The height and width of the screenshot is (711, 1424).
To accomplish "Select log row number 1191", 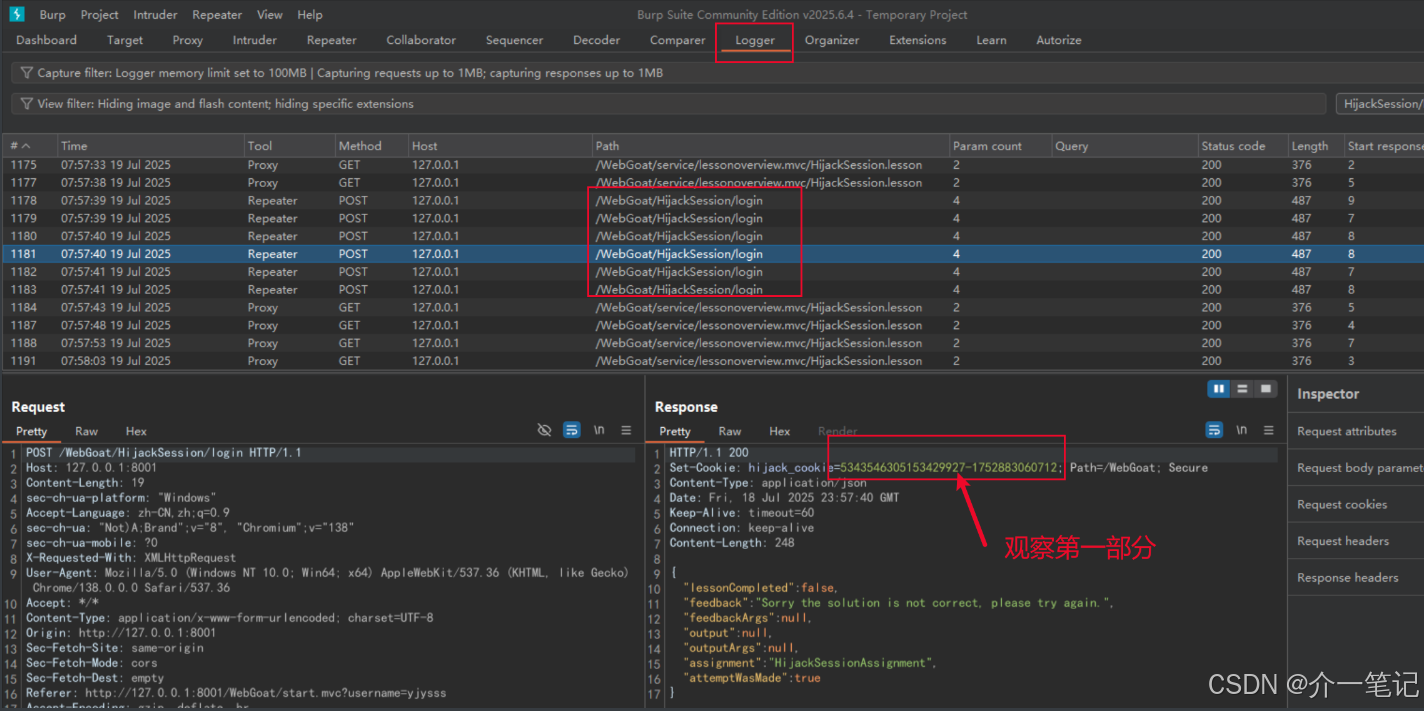I will point(712,361).
